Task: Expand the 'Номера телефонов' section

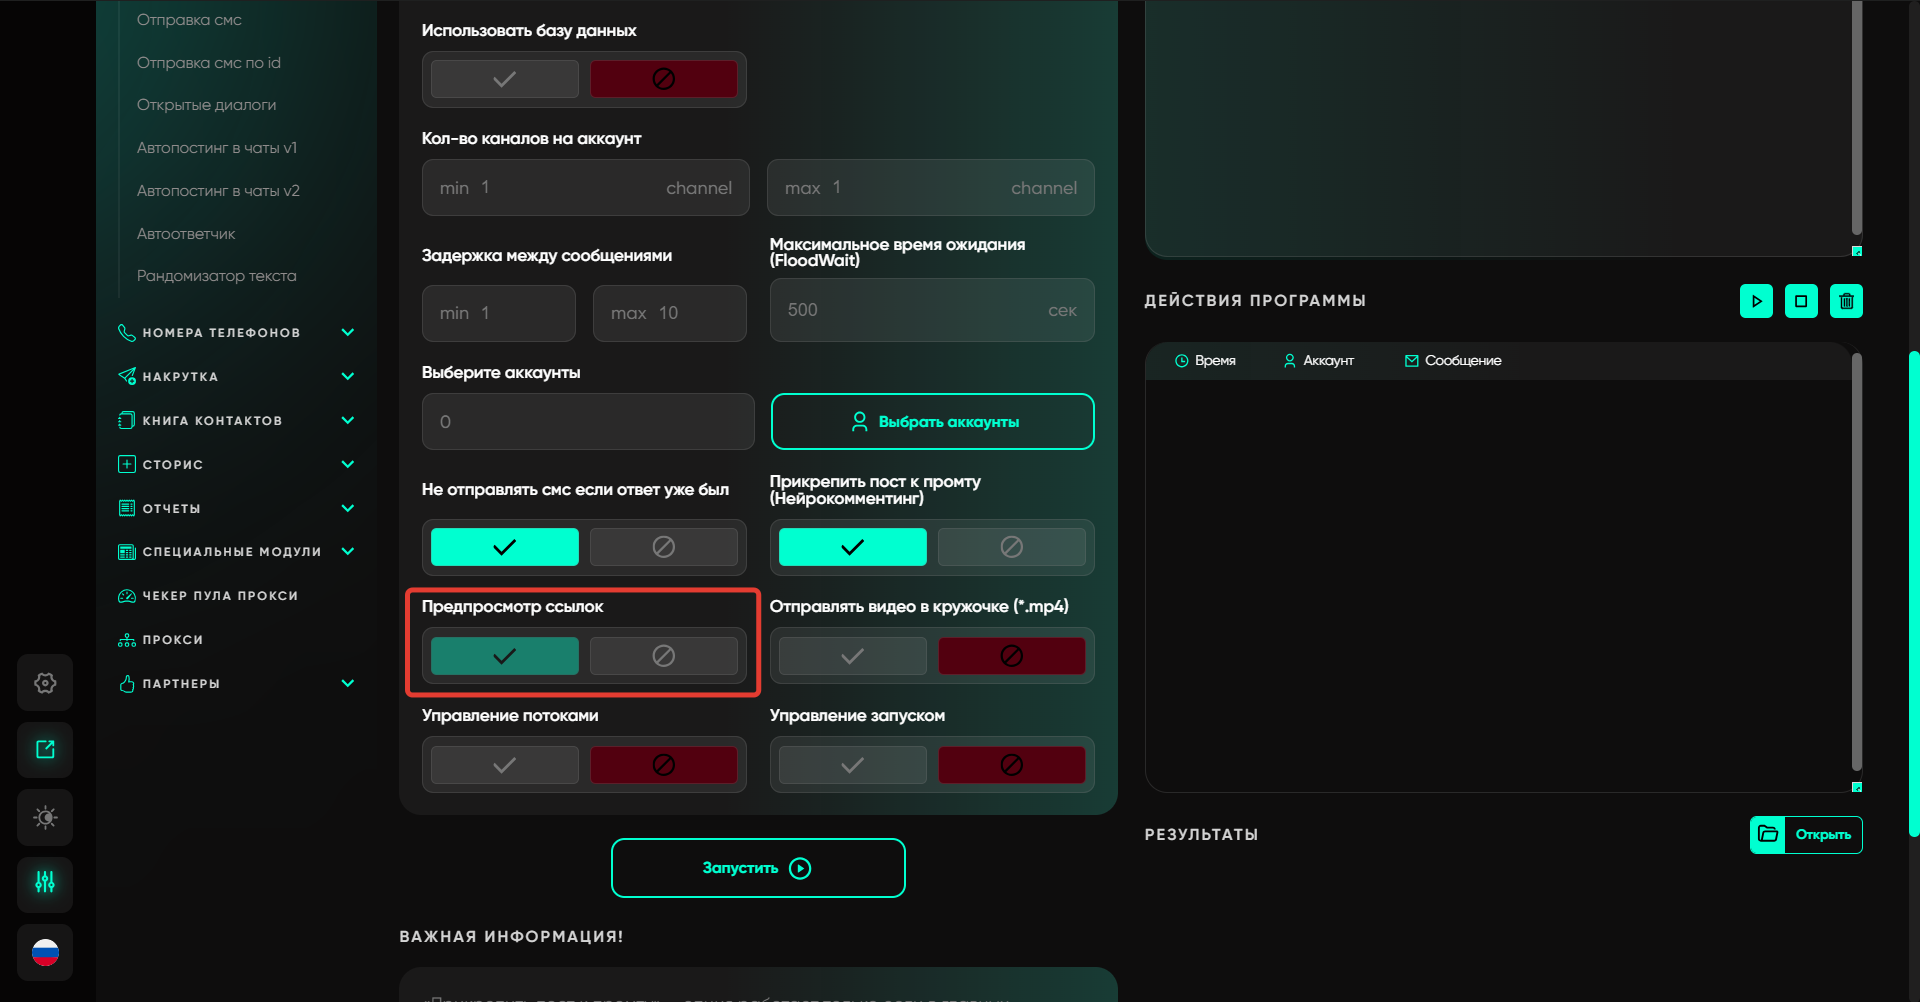Action: tap(347, 333)
